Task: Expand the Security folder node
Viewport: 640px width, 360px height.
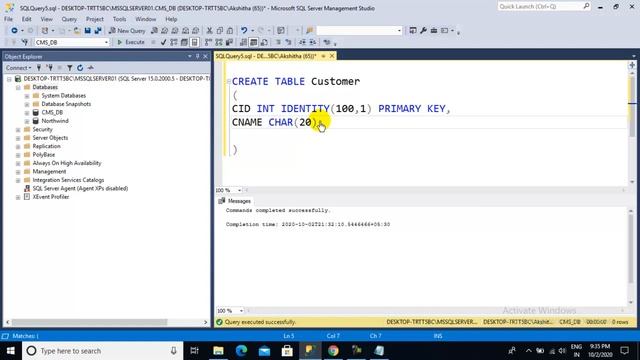Action: coord(18,129)
